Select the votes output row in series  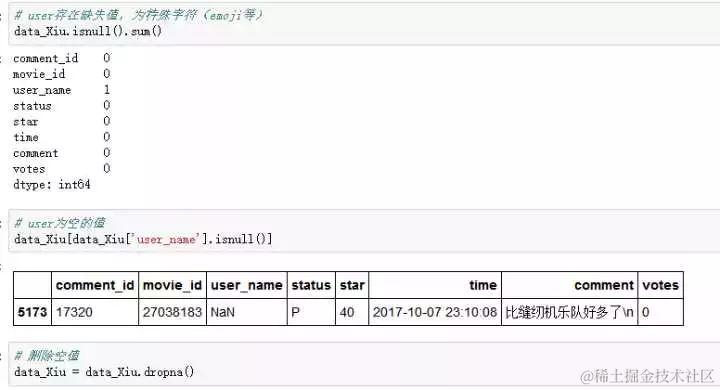click(x=62, y=169)
